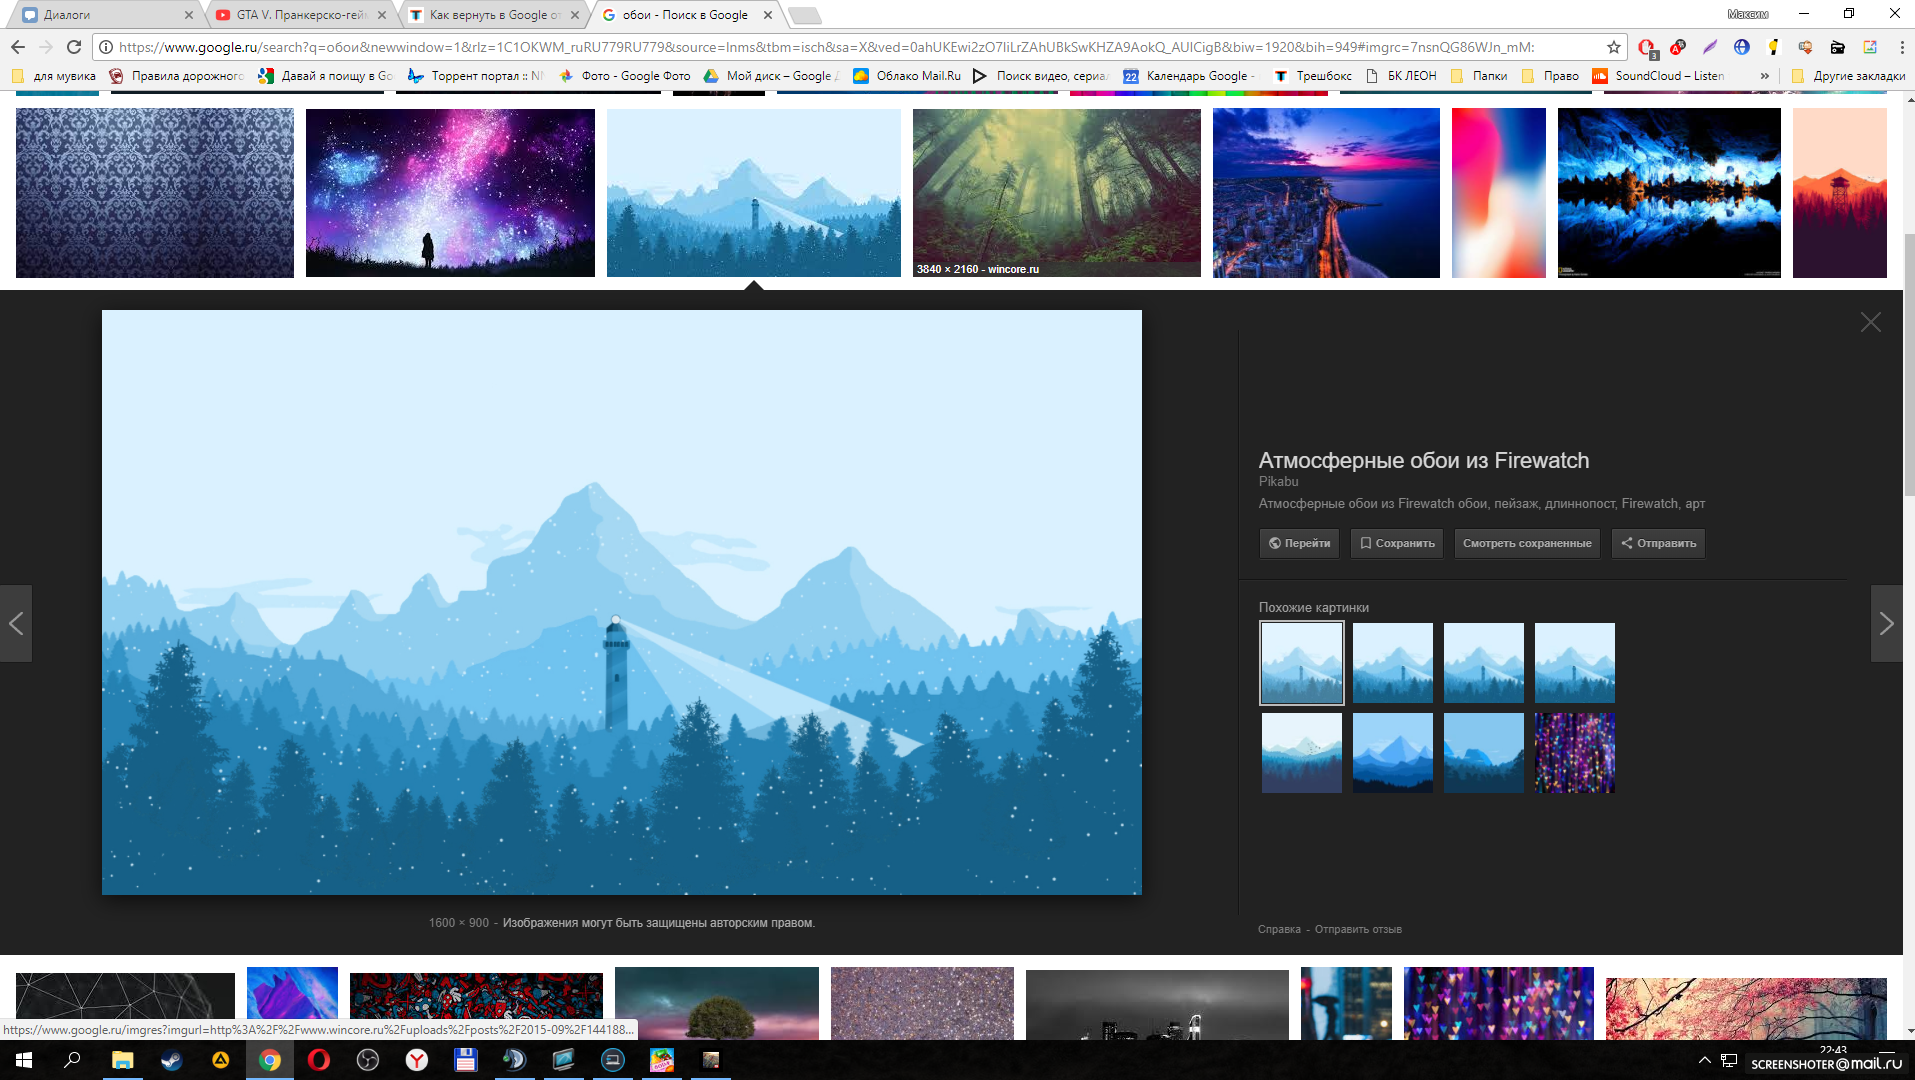
Task: Open the colorful hearts bokeh thumbnail at the bottom
Action: coord(1498,1003)
